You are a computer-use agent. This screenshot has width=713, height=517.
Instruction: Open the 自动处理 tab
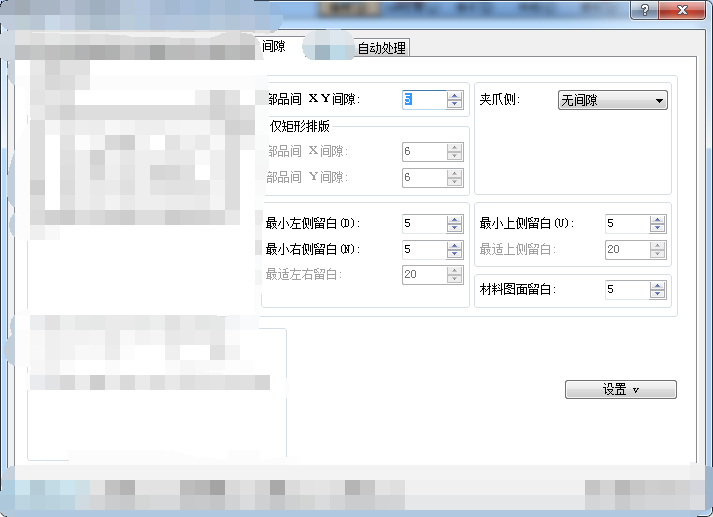(381, 47)
